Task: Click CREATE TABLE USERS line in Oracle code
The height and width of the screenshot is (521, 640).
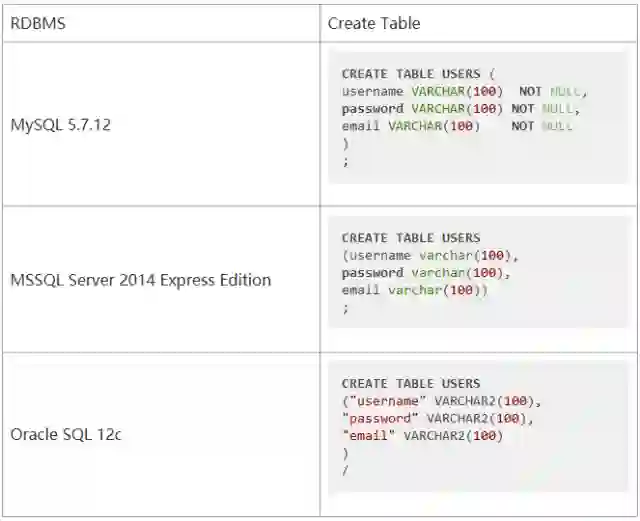Action: 411,383
